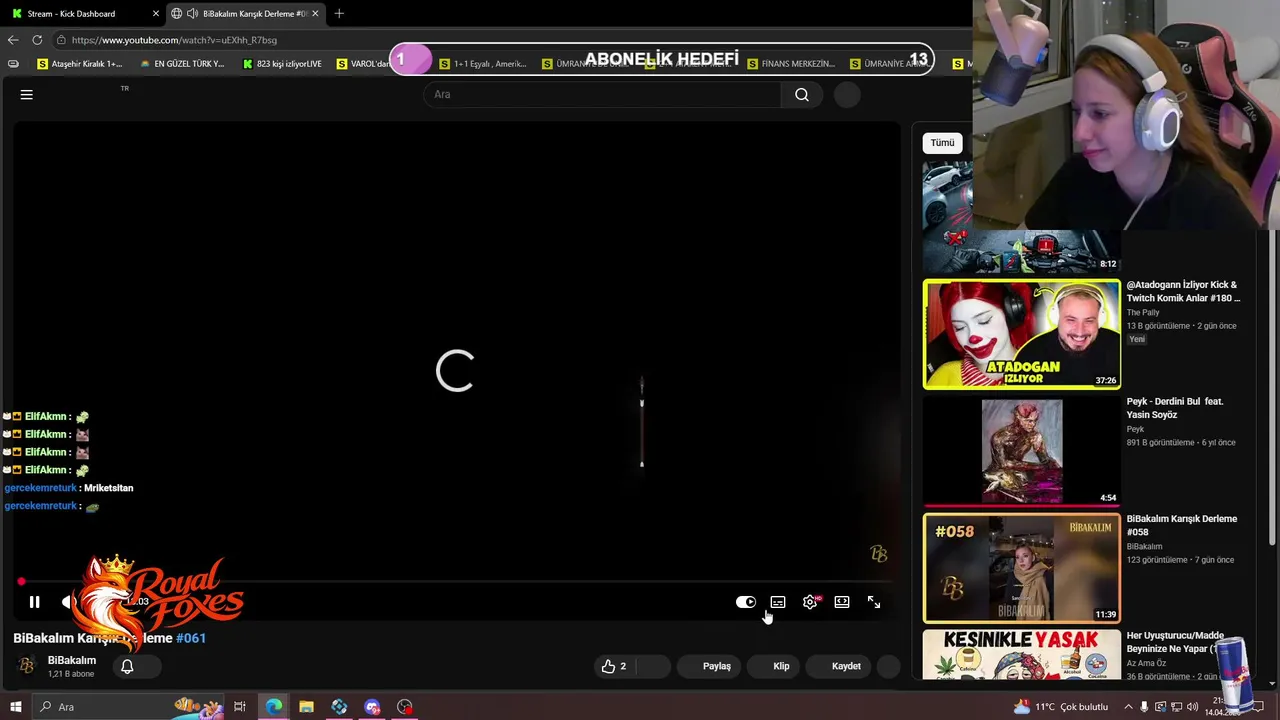The width and height of the screenshot is (1280, 720).
Task: Open the YouTube hamburger guide menu
Action: click(x=27, y=94)
